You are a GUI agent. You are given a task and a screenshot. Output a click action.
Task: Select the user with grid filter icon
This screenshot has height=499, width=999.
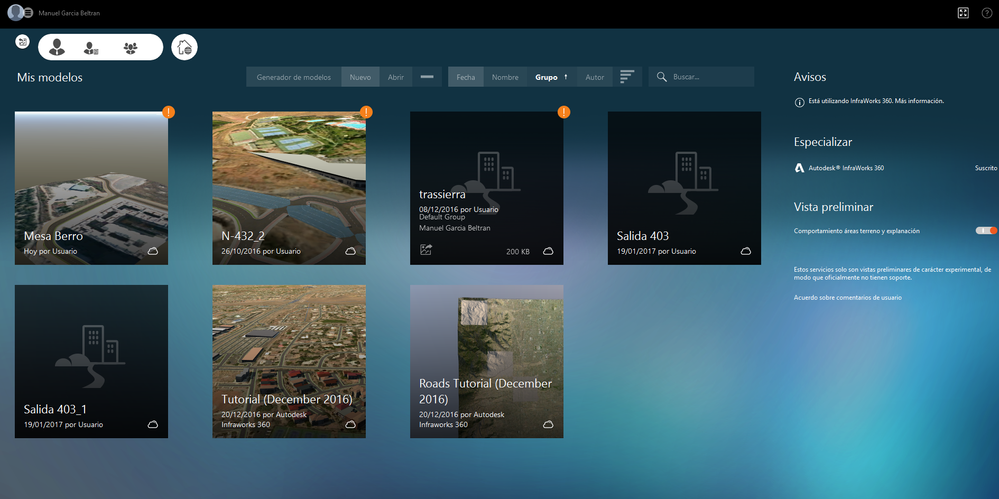[91, 48]
